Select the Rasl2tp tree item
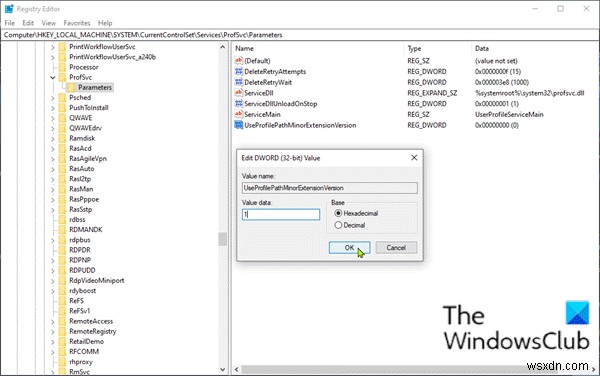 80,179
